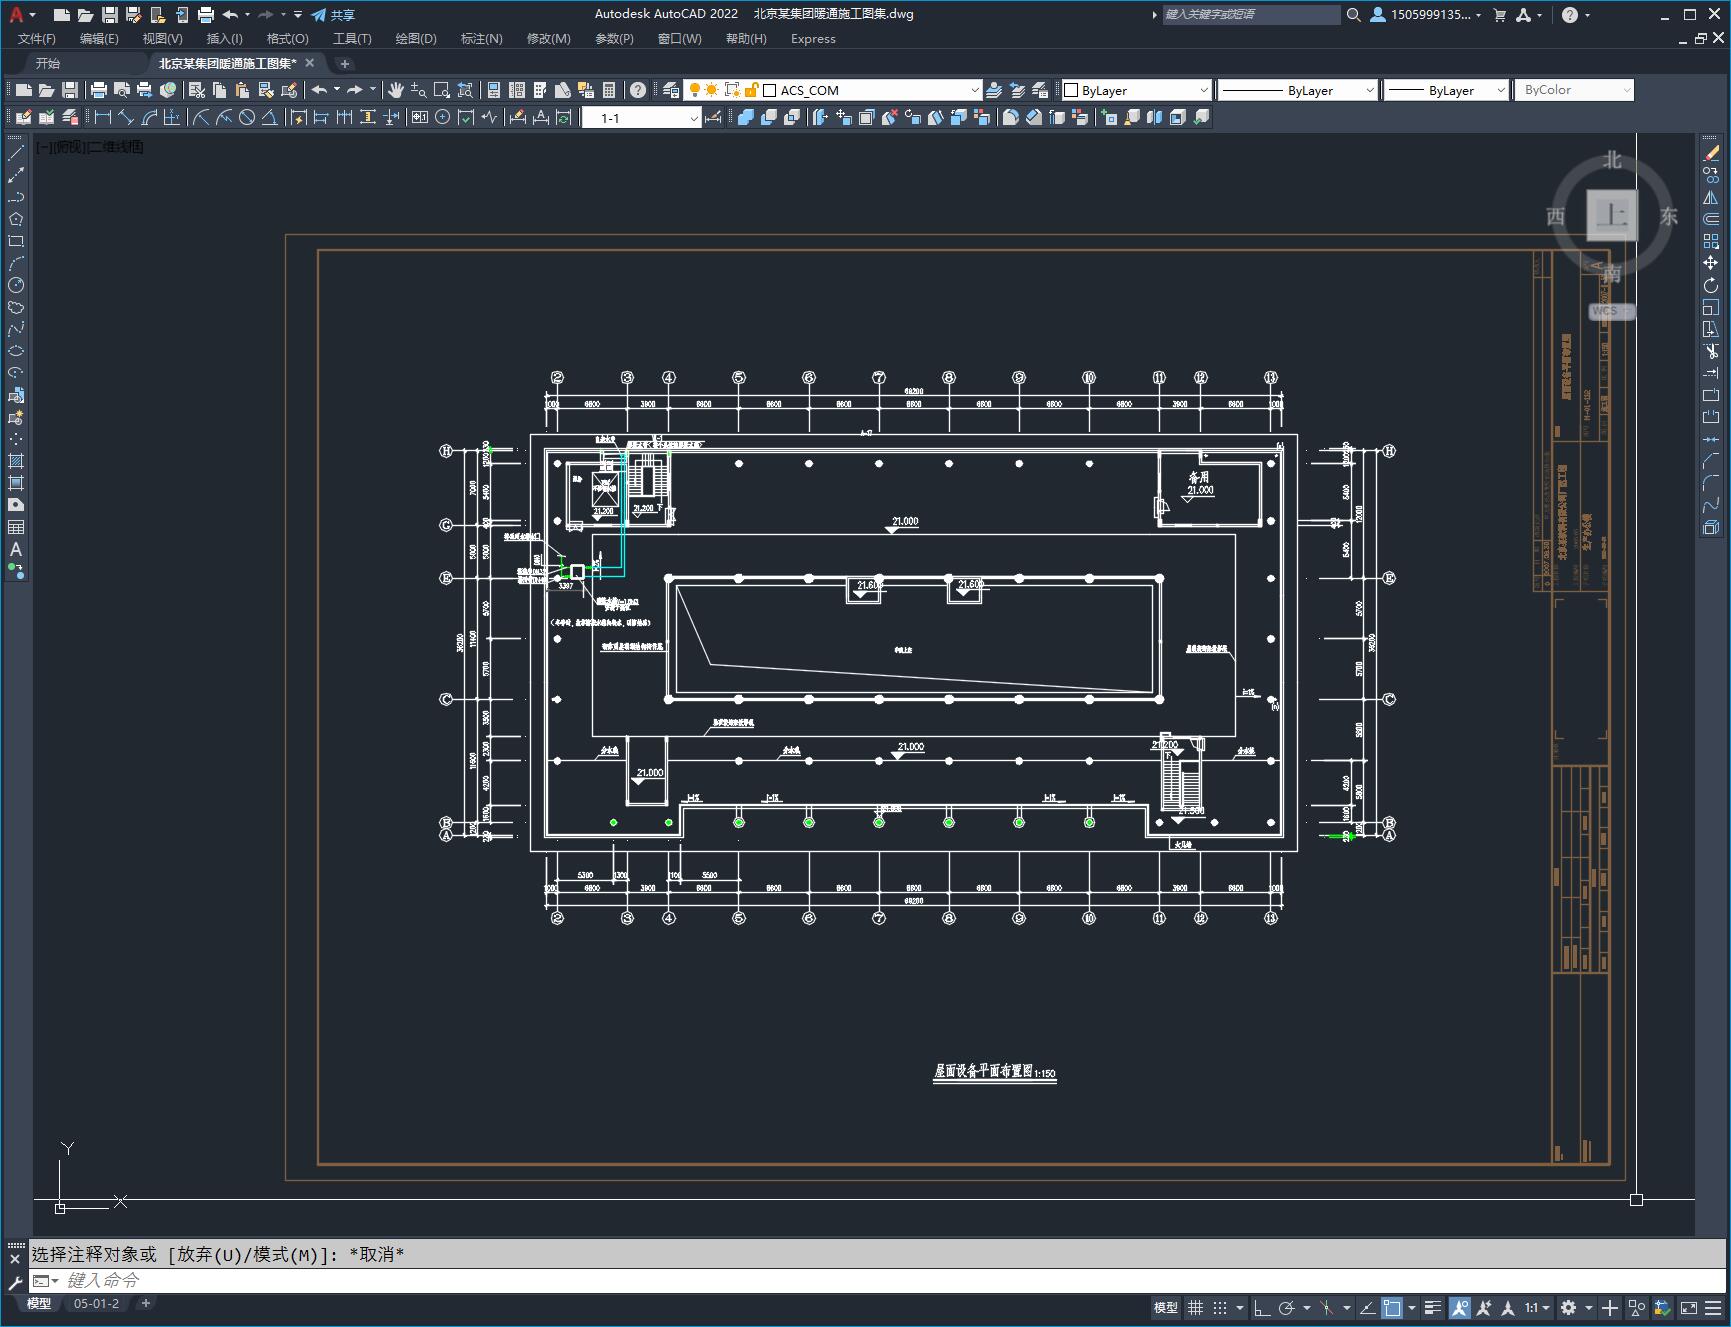This screenshot has width=1731, height=1327.
Task: Click the WCS label under ViewCube
Action: coord(1611,311)
